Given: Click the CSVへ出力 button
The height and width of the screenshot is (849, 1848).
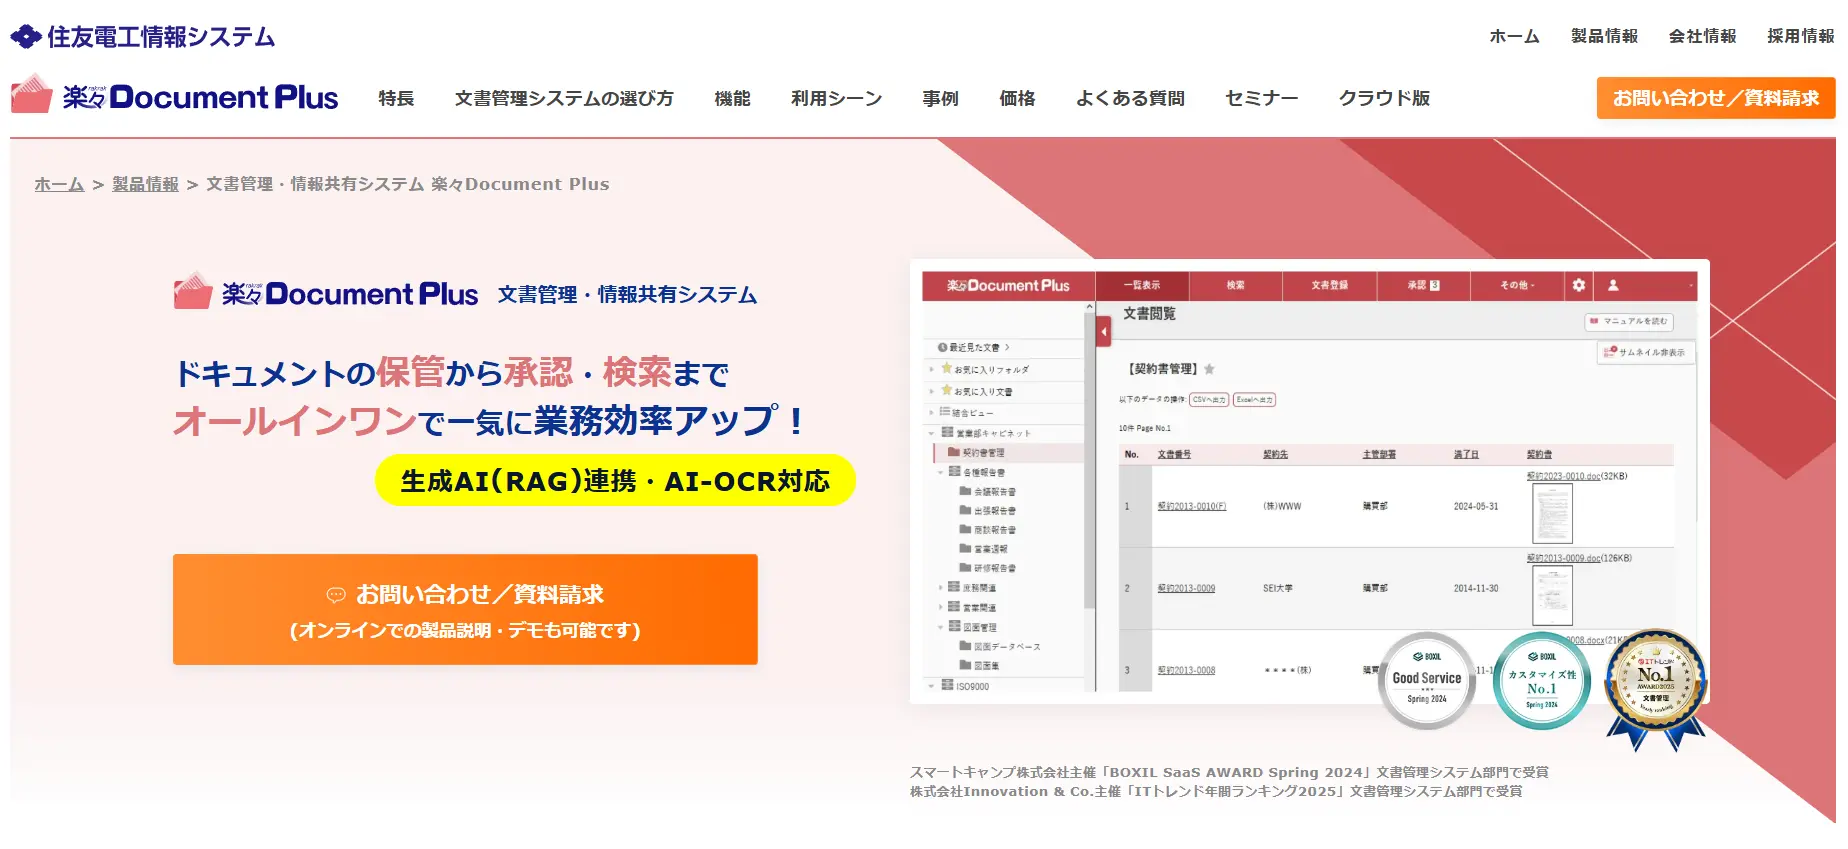Looking at the screenshot, I should coord(1209,399).
